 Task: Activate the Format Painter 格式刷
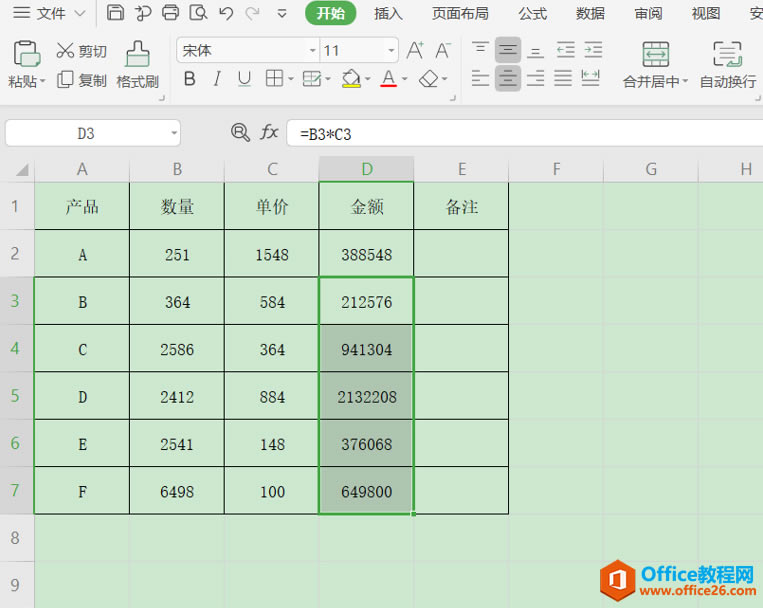(138, 65)
